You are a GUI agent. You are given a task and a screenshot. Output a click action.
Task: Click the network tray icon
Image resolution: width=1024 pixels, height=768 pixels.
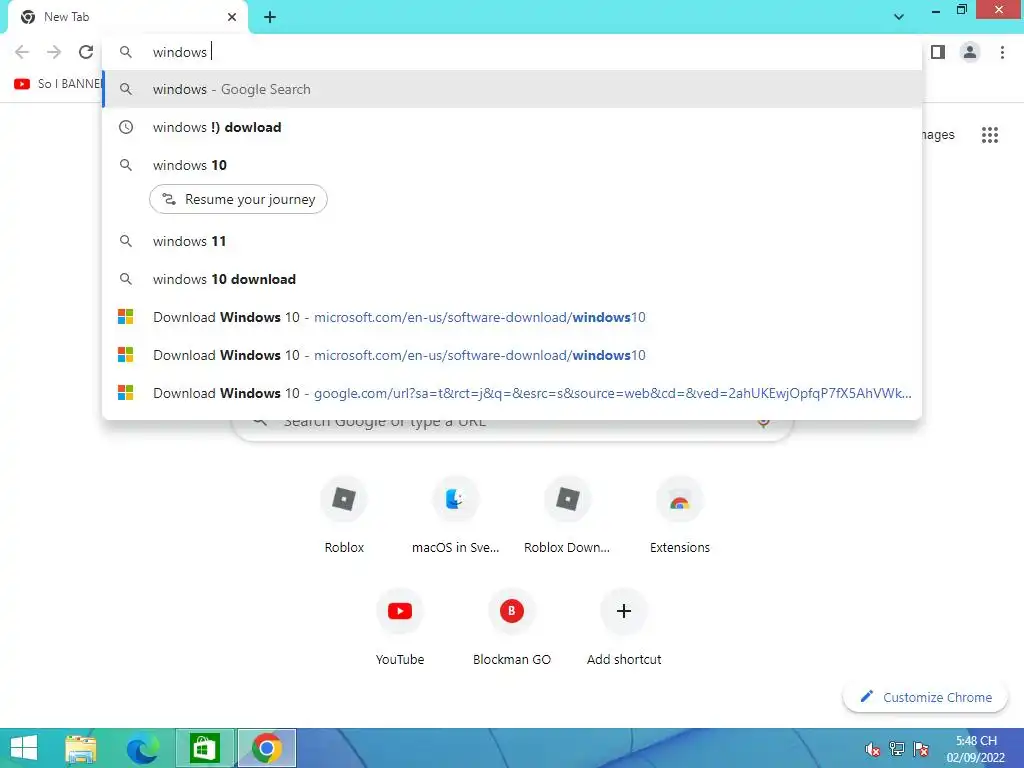pos(897,749)
